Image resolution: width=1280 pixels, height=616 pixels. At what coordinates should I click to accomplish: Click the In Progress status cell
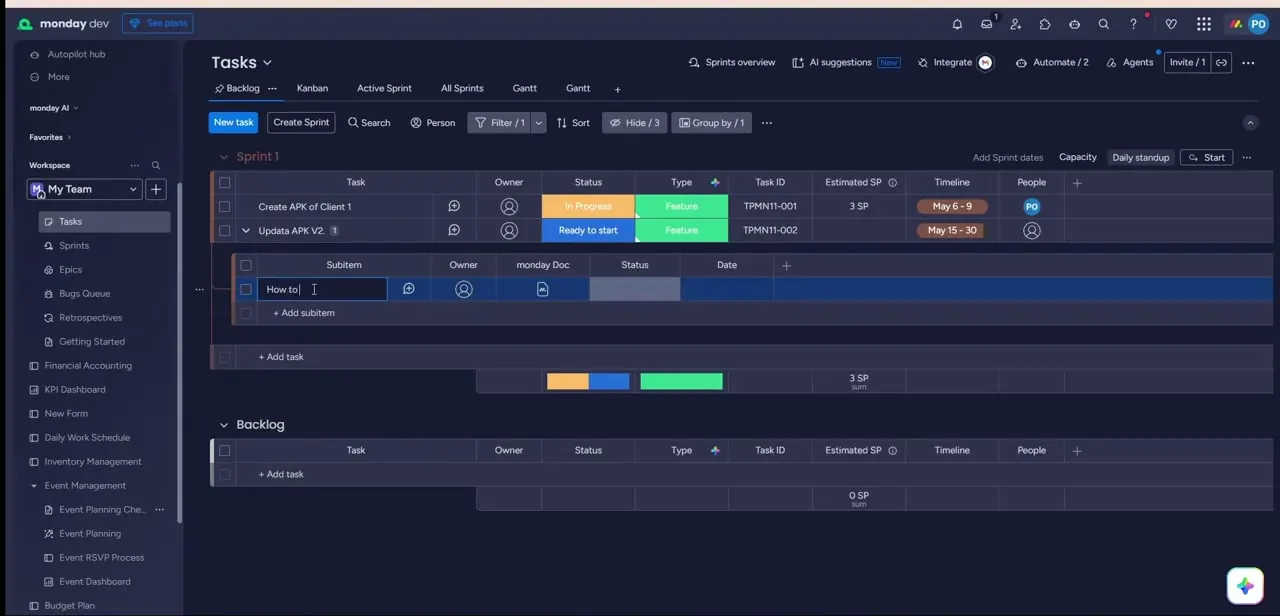click(588, 207)
